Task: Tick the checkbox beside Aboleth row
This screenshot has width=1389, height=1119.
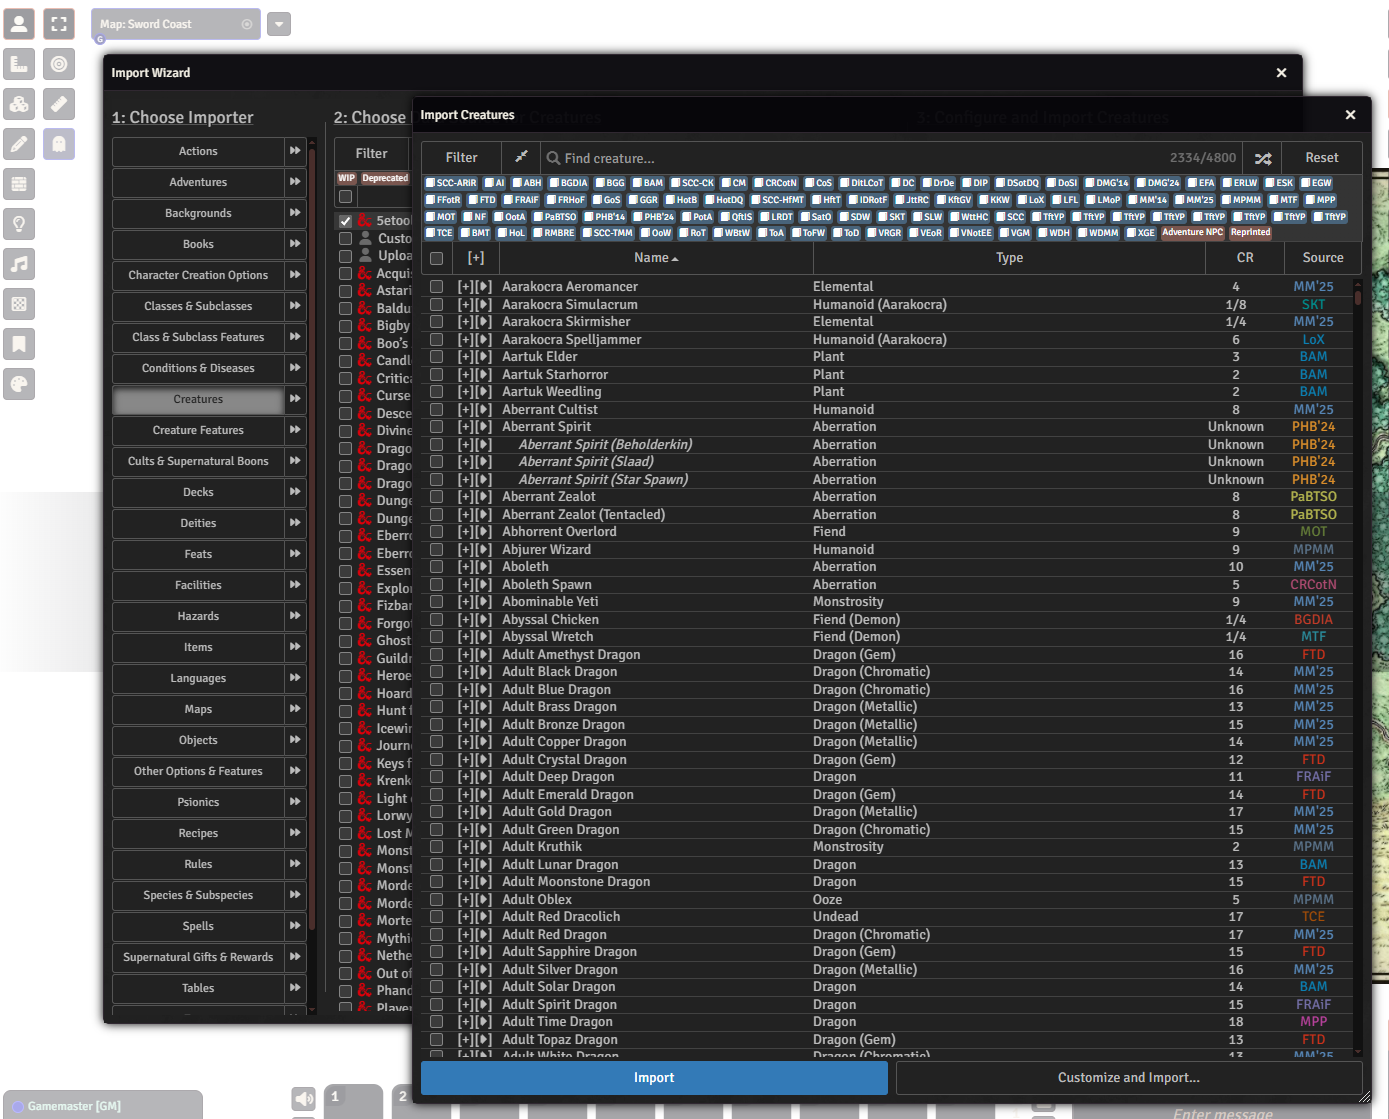Action: coord(437,567)
